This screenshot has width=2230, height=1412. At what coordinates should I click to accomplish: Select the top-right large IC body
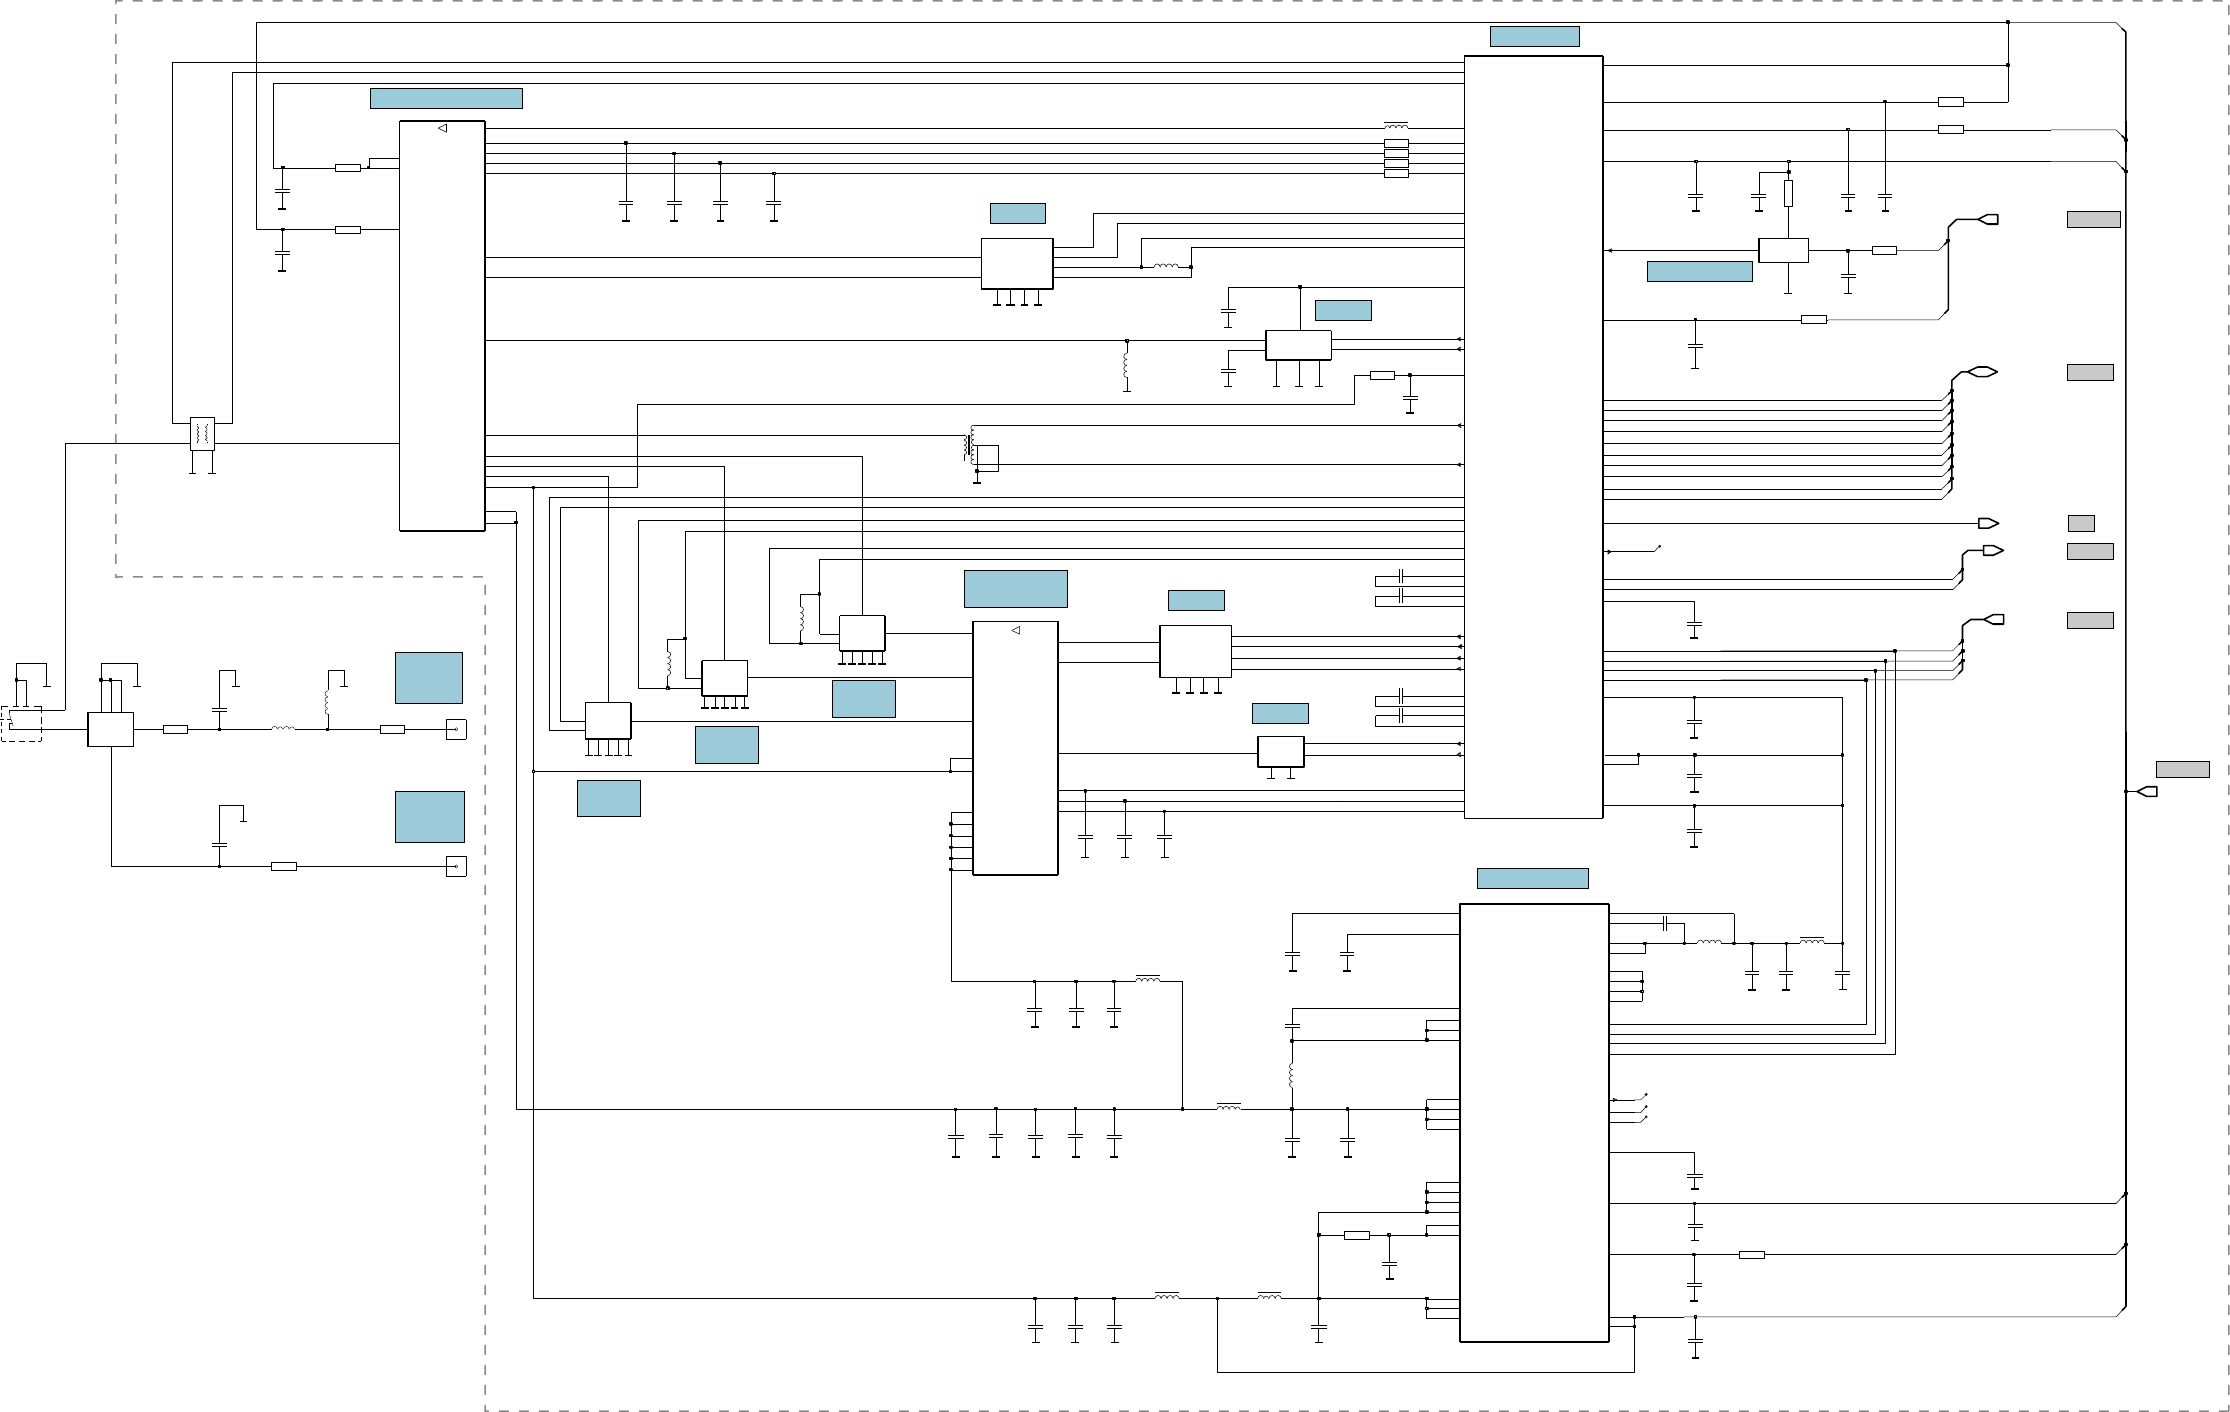(1533, 436)
